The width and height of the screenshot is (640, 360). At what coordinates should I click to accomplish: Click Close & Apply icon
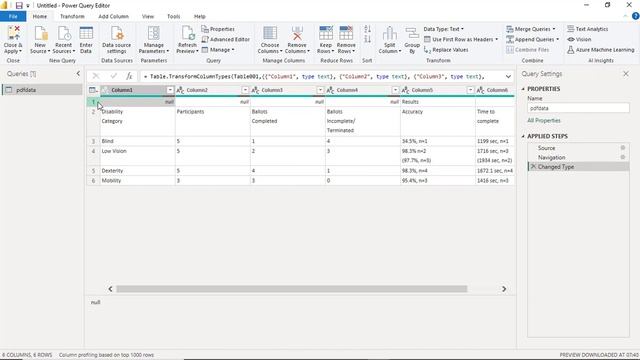click(x=13, y=33)
